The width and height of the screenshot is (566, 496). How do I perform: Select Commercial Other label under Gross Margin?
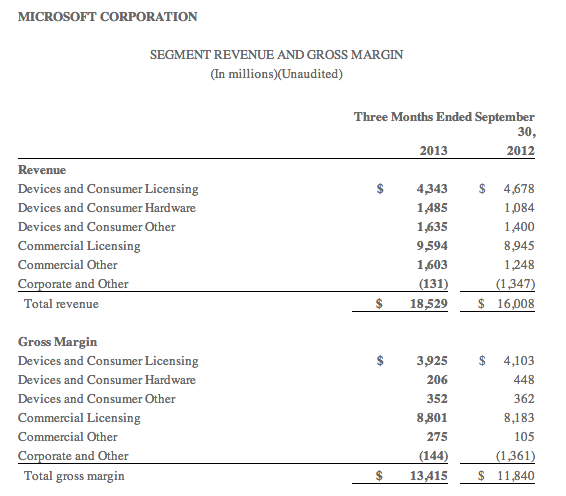68,437
